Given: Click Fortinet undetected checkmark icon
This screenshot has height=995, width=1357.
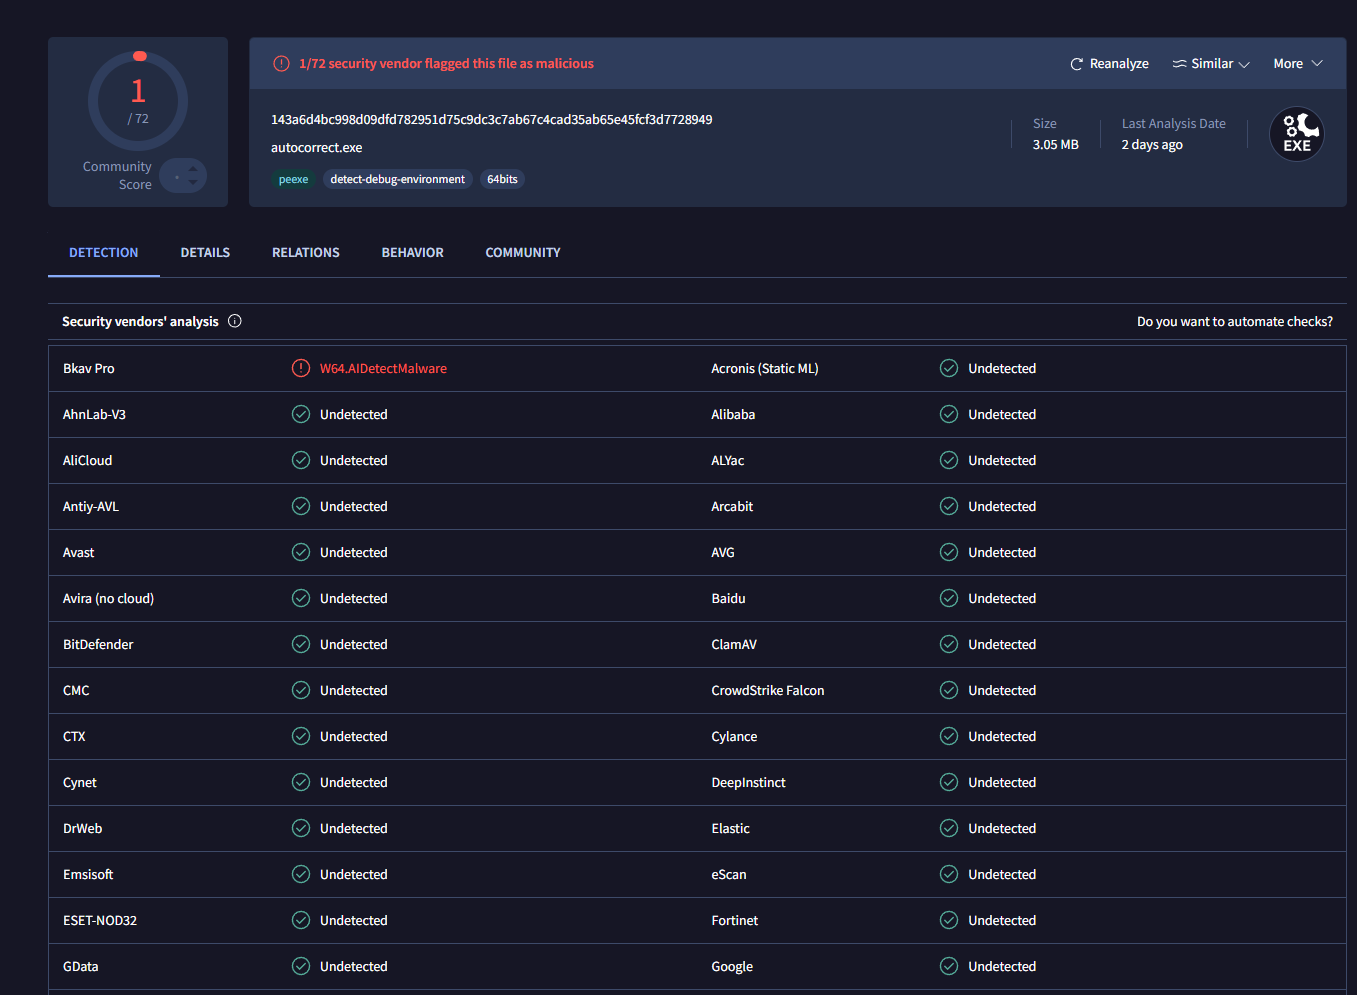Looking at the screenshot, I should tap(949, 920).
